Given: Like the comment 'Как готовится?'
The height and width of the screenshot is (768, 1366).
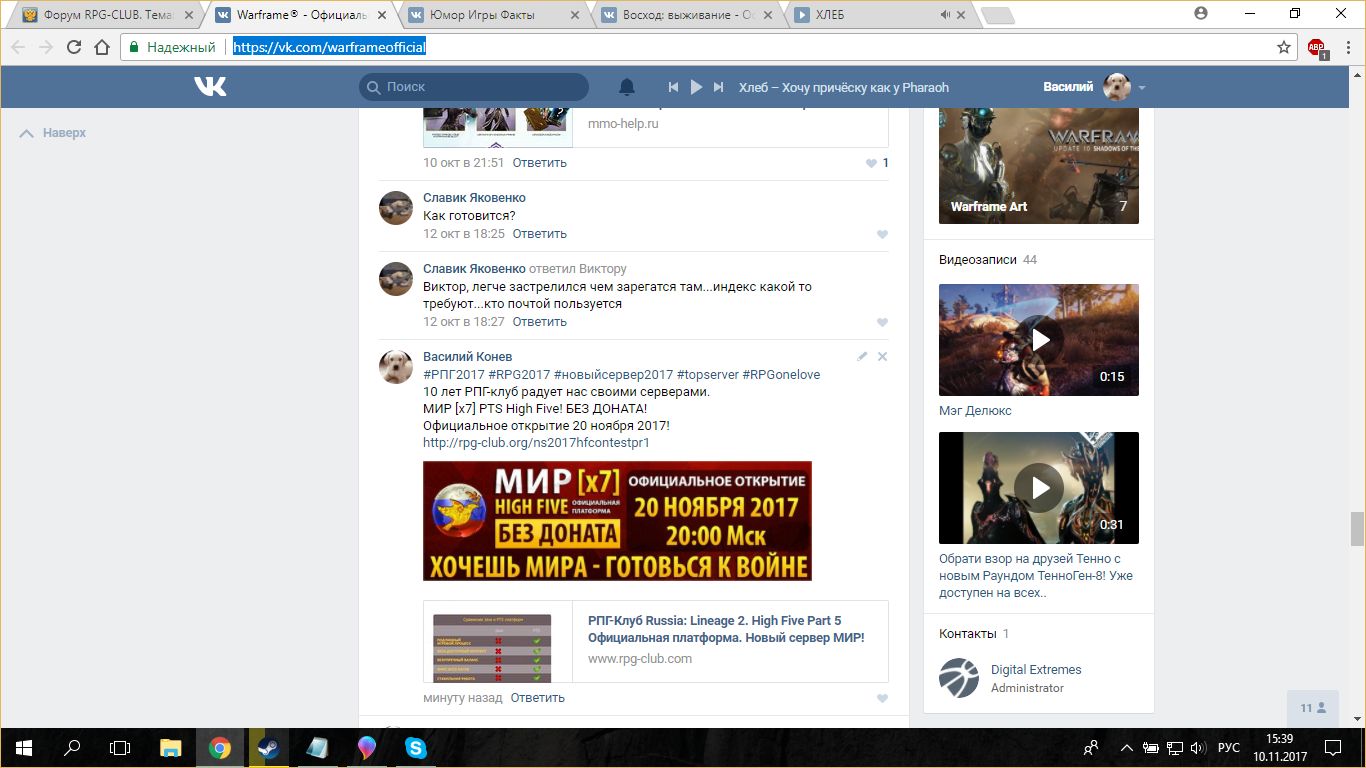Looking at the screenshot, I should point(882,234).
